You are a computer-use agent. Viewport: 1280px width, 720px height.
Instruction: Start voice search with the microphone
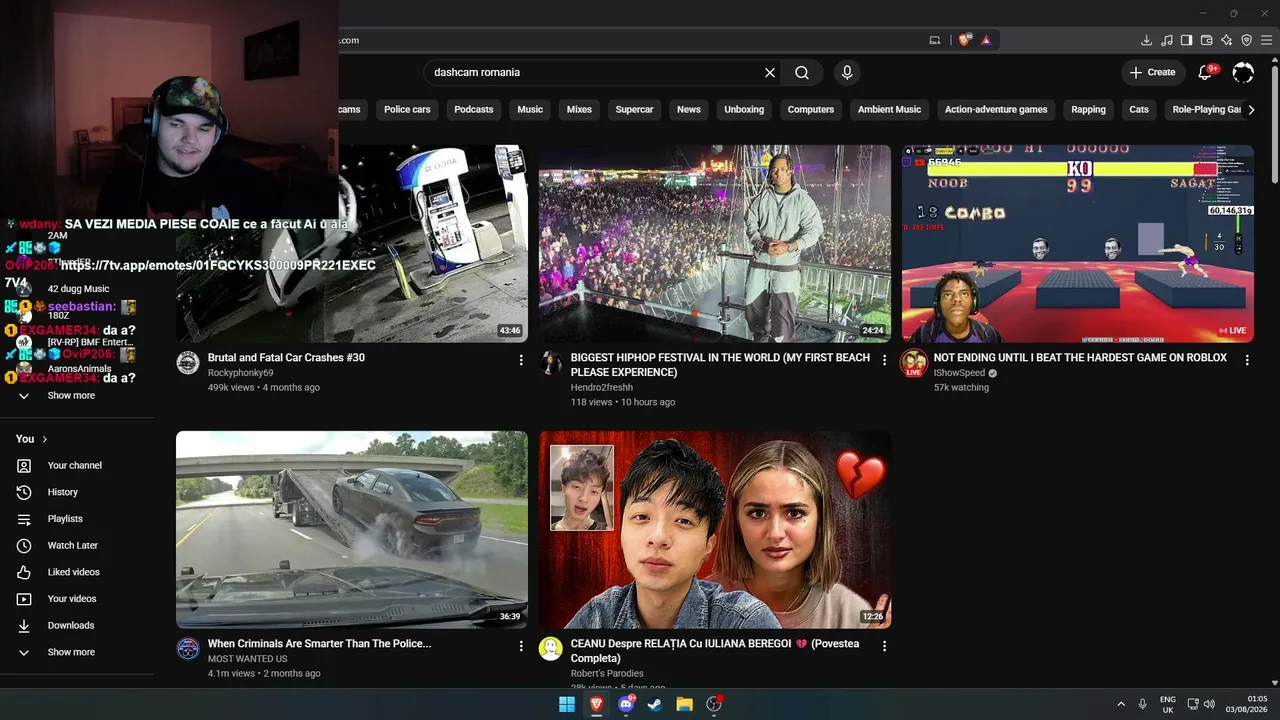847,72
